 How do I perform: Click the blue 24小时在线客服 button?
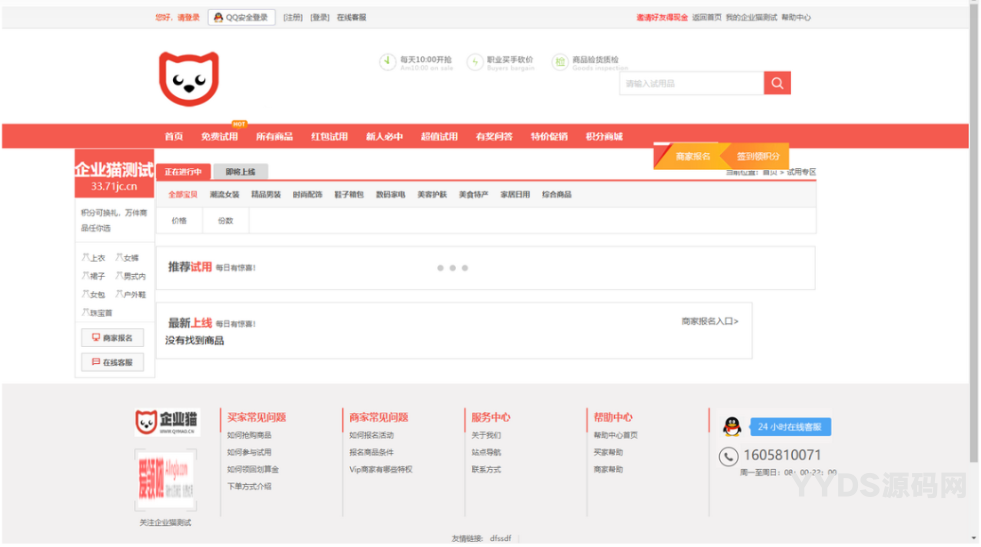tap(790, 427)
